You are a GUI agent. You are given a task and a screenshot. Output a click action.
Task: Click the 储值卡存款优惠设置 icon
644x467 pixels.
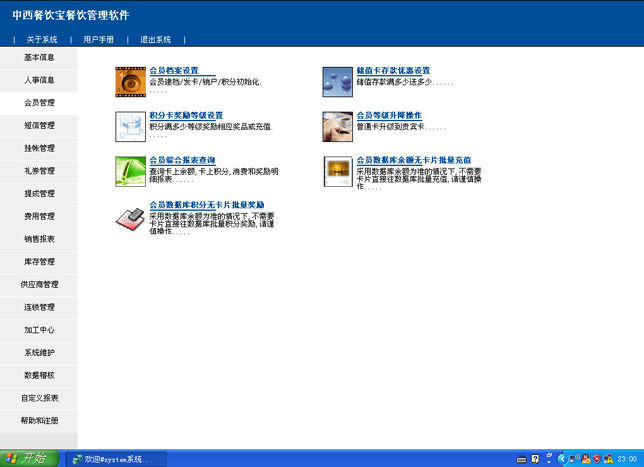(x=338, y=81)
